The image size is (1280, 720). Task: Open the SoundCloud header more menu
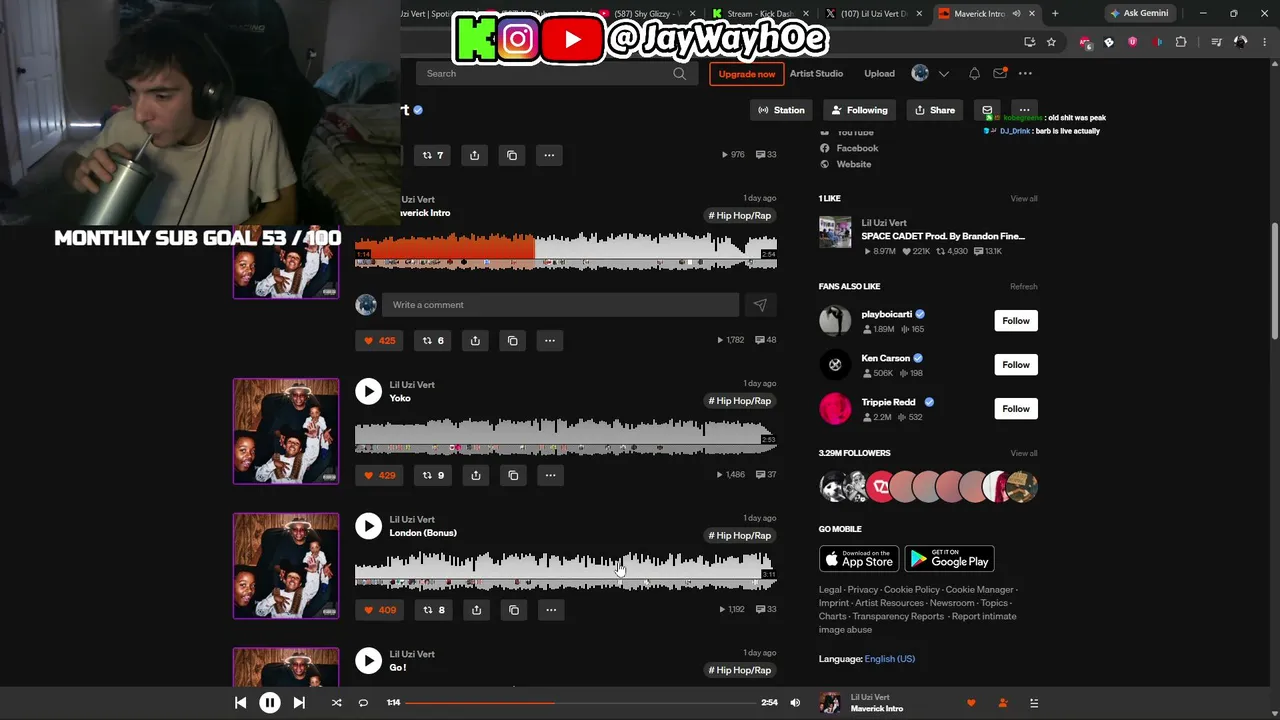point(1025,73)
